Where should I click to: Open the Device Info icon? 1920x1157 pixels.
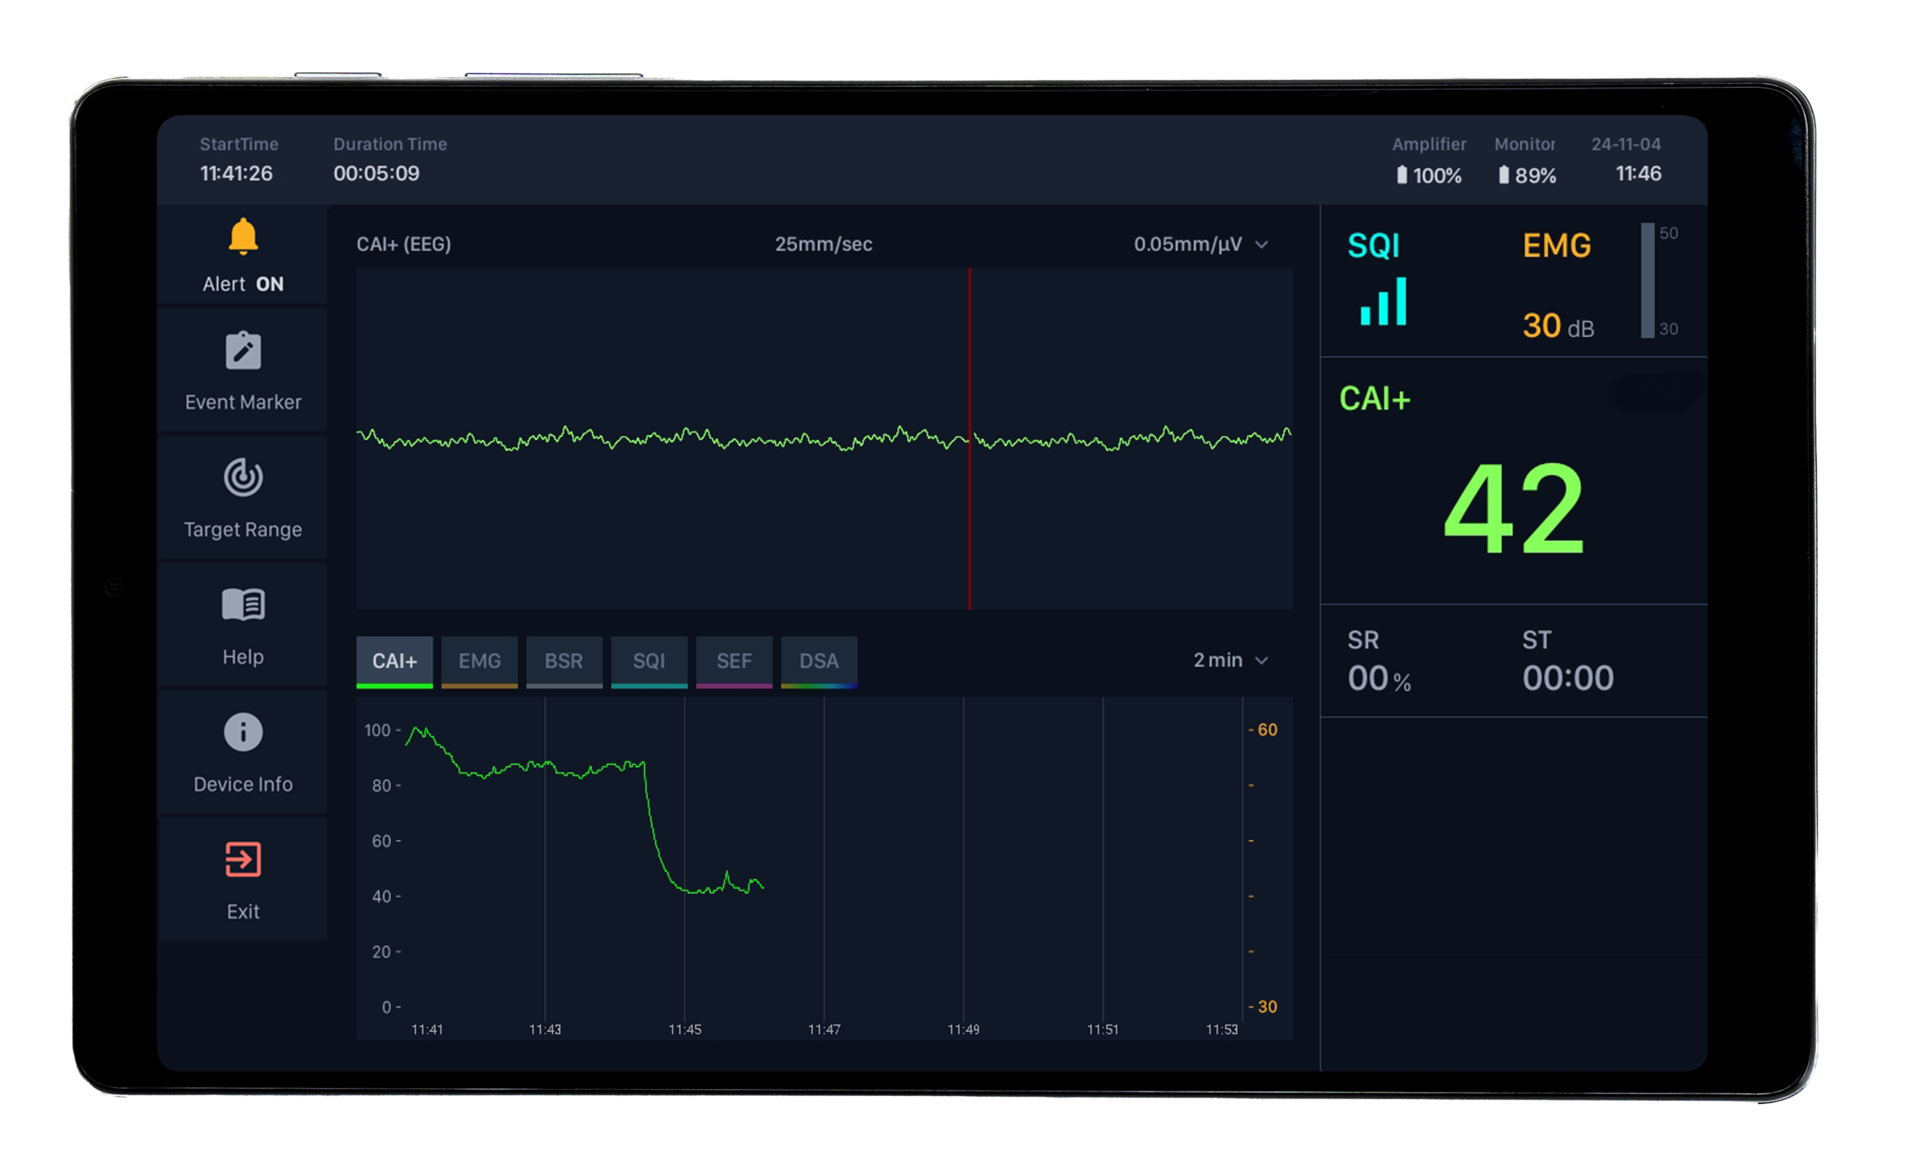tap(243, 732)
